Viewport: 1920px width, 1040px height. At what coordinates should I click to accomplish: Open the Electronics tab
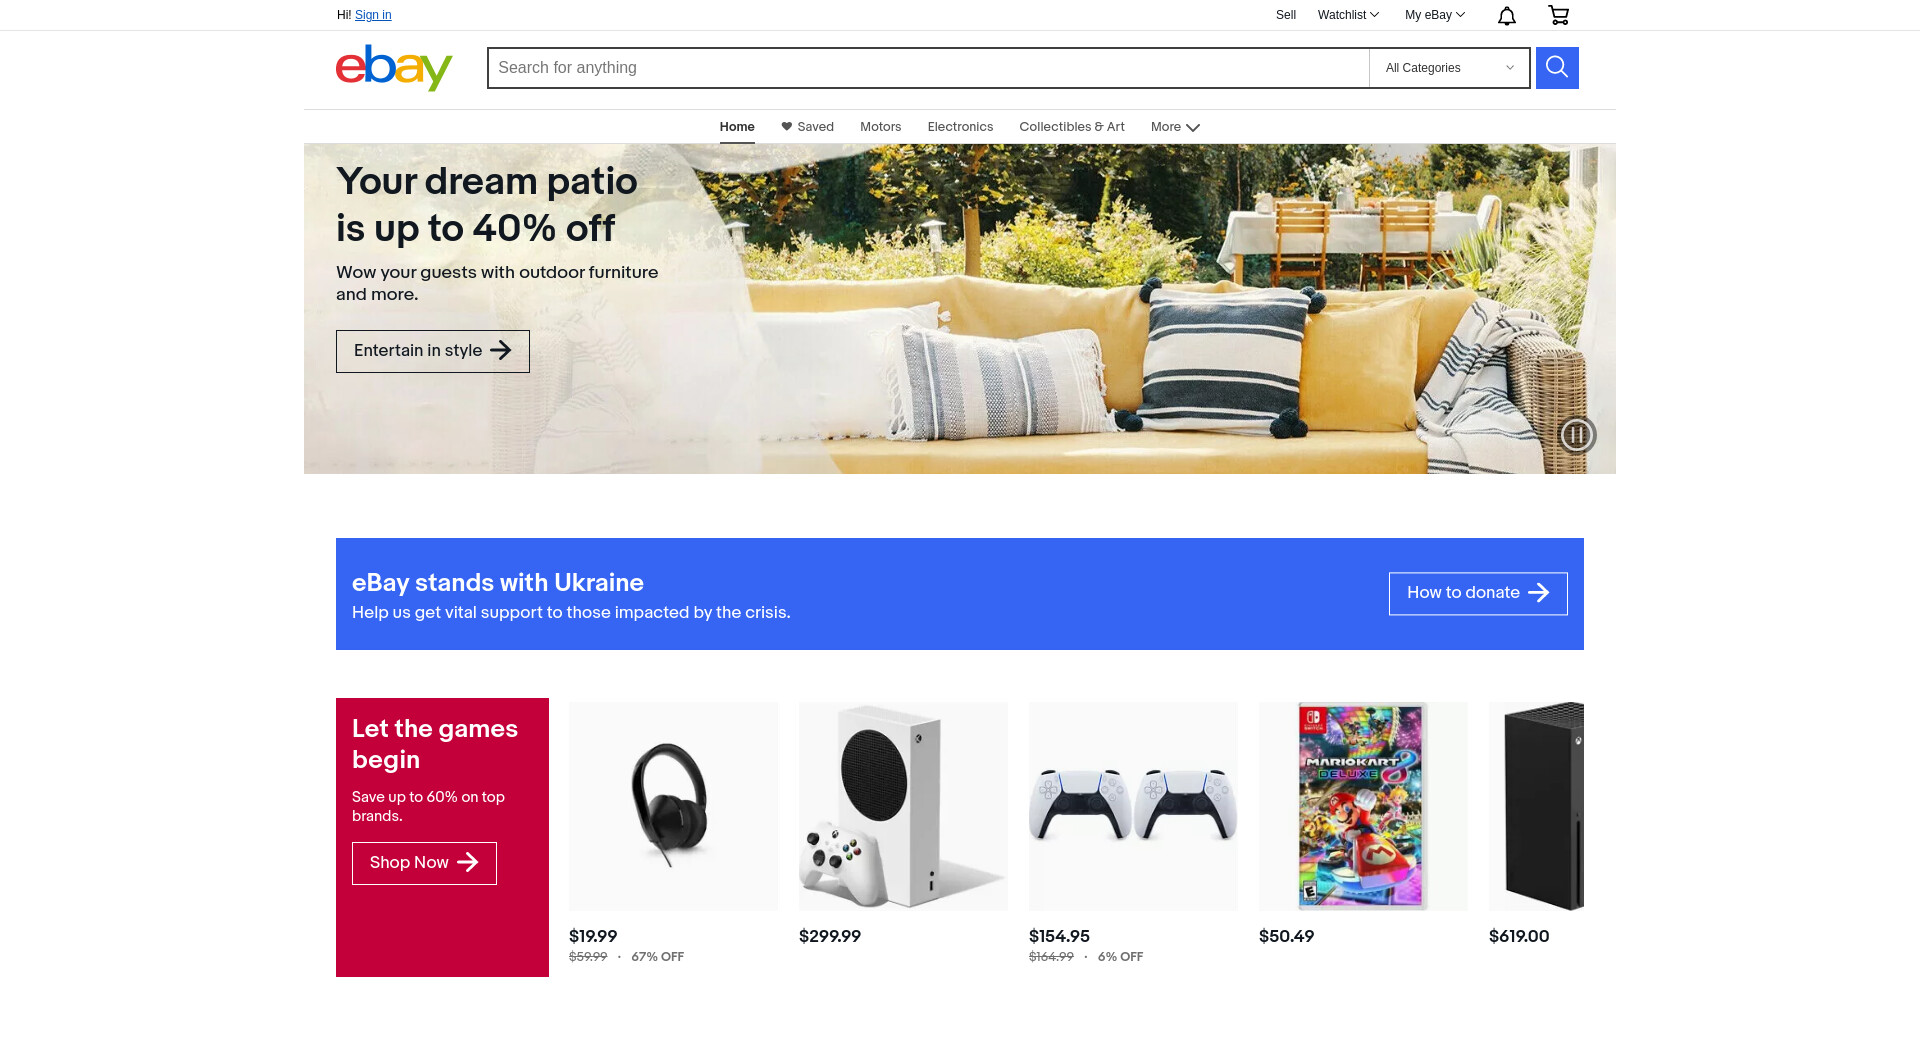point(960,127)
